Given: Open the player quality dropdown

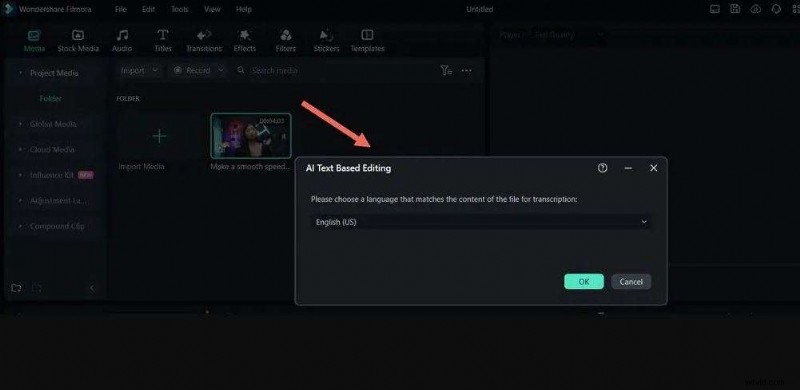Looking at the screenshot, I should tap(568, 35).
